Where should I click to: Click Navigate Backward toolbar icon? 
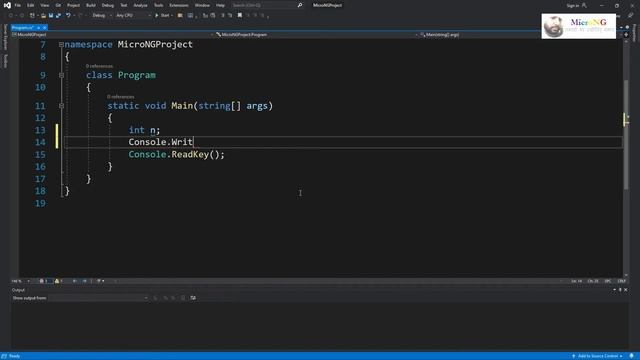click(11, 16)
